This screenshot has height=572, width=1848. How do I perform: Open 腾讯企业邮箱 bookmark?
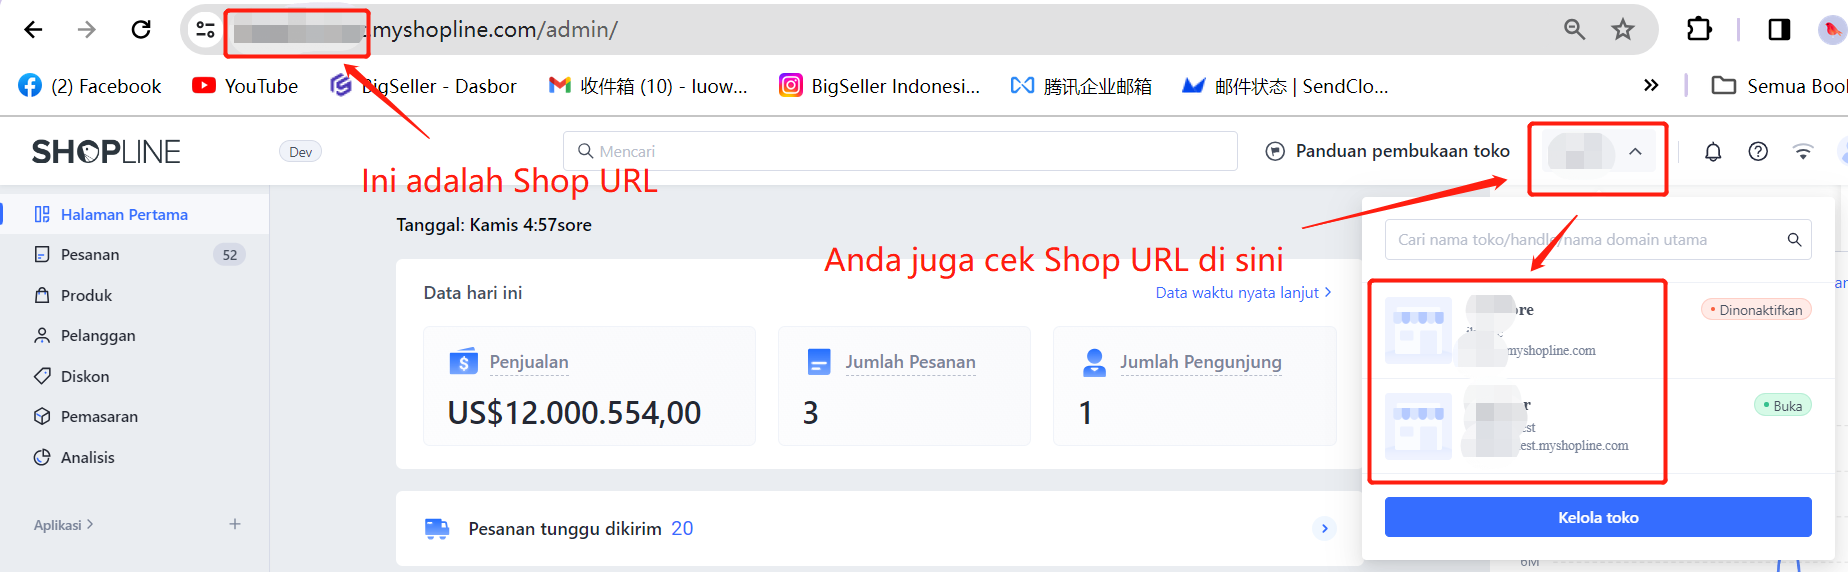click(x=1081, y=86)
